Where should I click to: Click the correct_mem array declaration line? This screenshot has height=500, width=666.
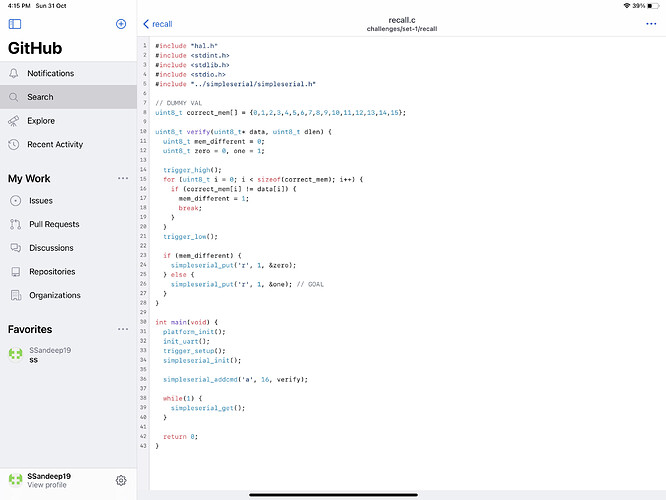click(280, 113)
